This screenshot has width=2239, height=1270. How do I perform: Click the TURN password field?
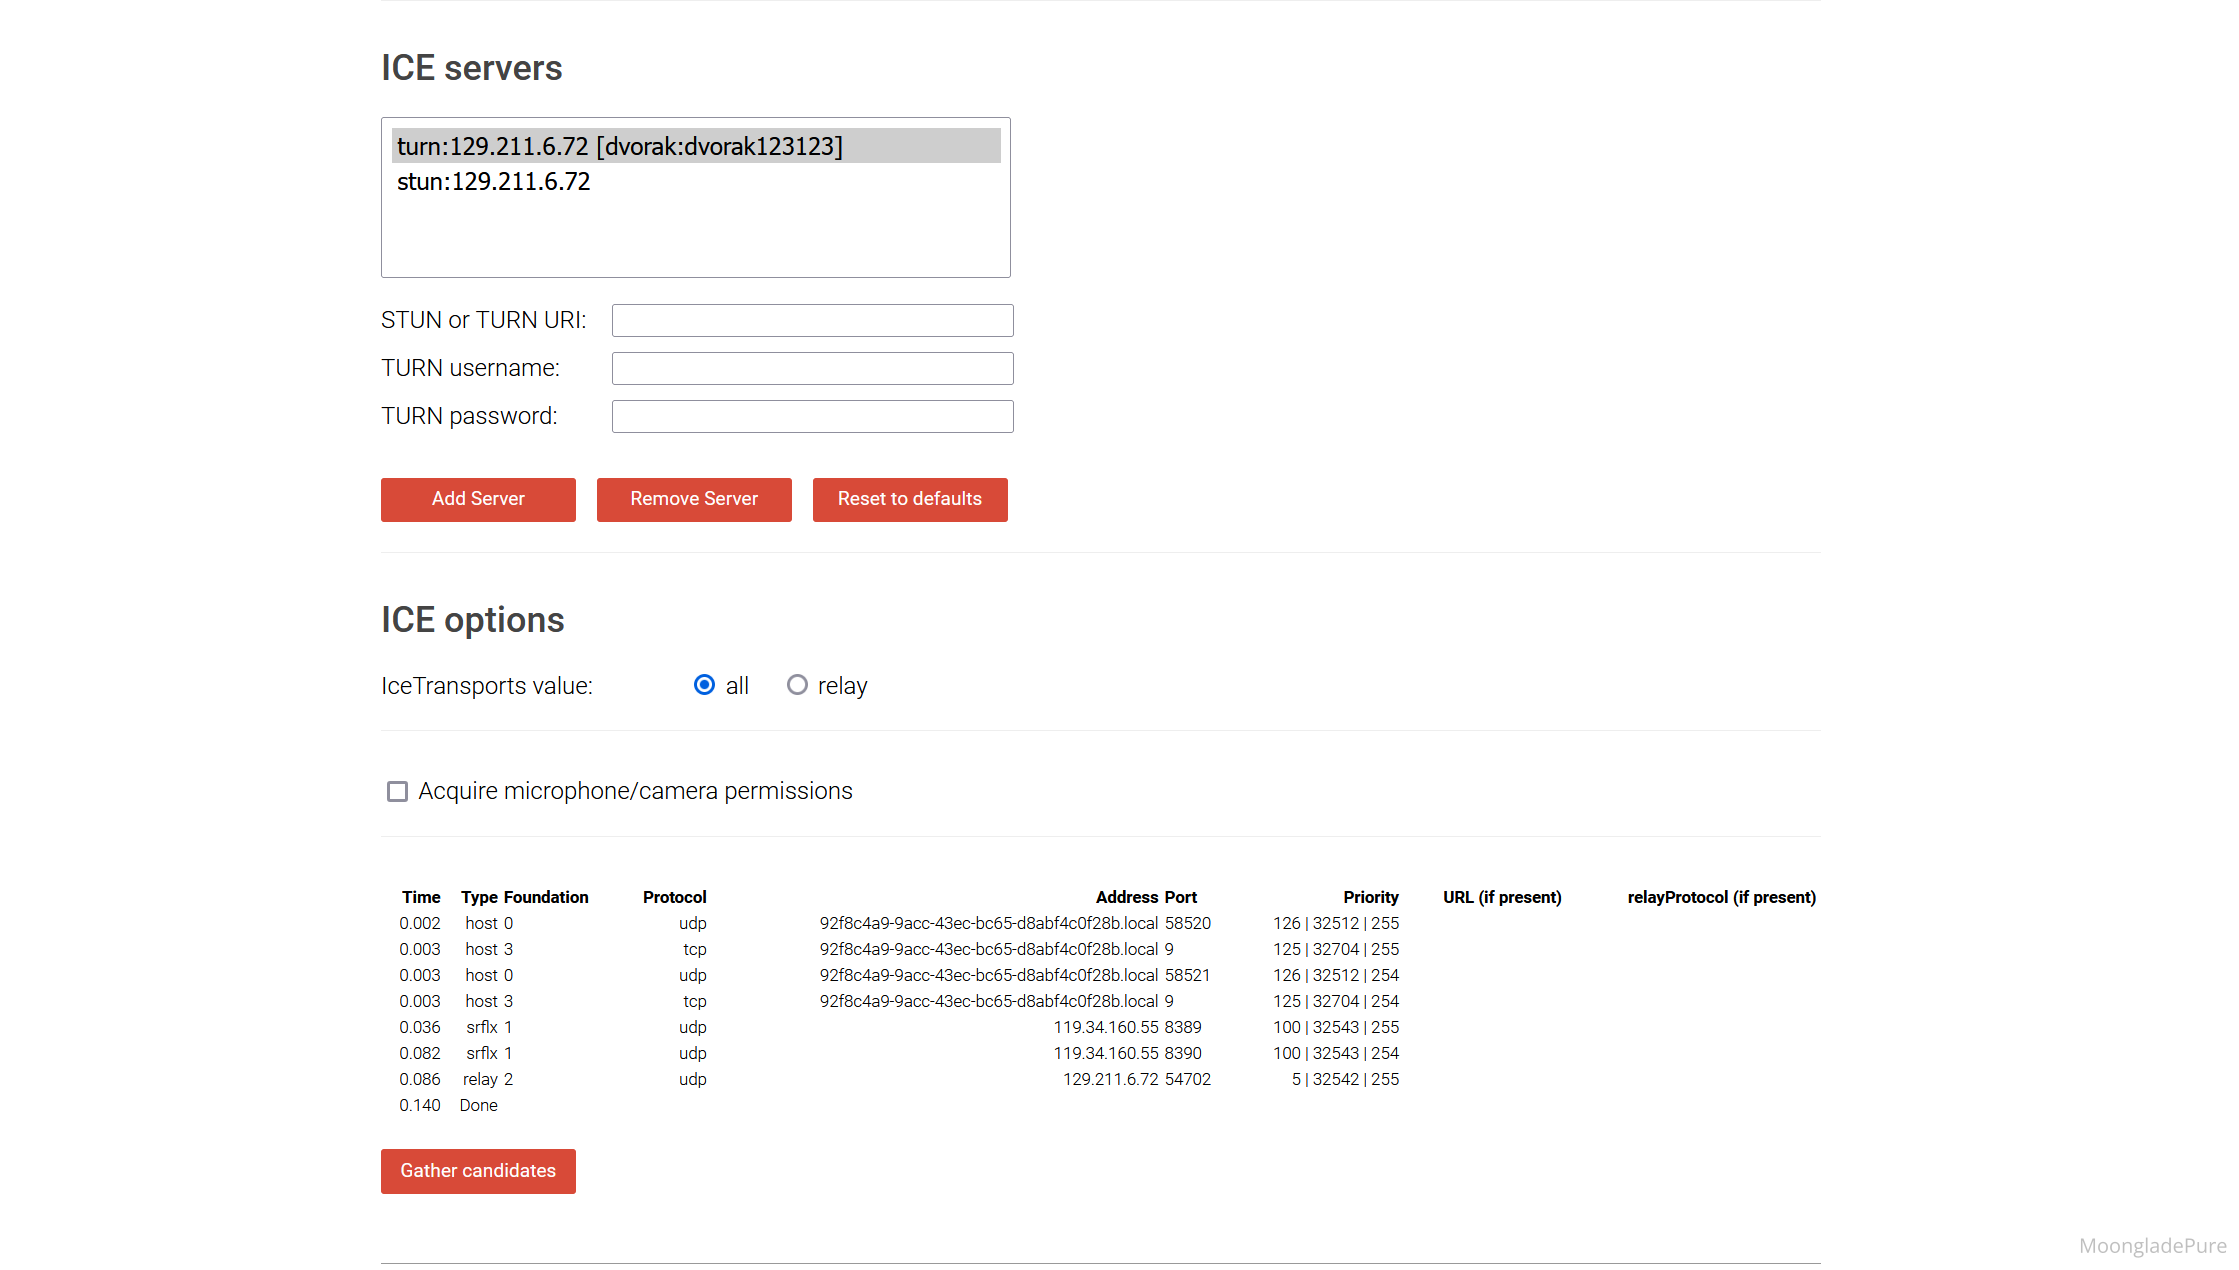pyautogui.click(x=812, y=416)
